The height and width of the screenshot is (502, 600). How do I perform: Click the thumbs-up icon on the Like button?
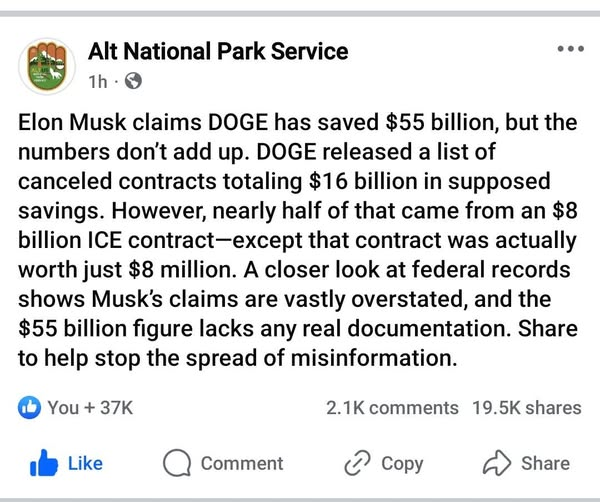tap(43, 463)
